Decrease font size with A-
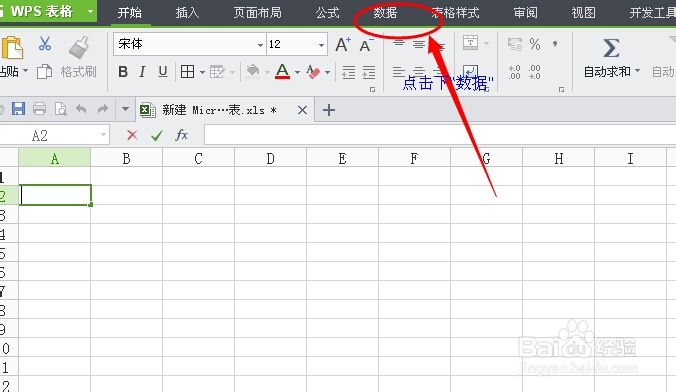Viewport: 676px width, 392px height. 366,45
